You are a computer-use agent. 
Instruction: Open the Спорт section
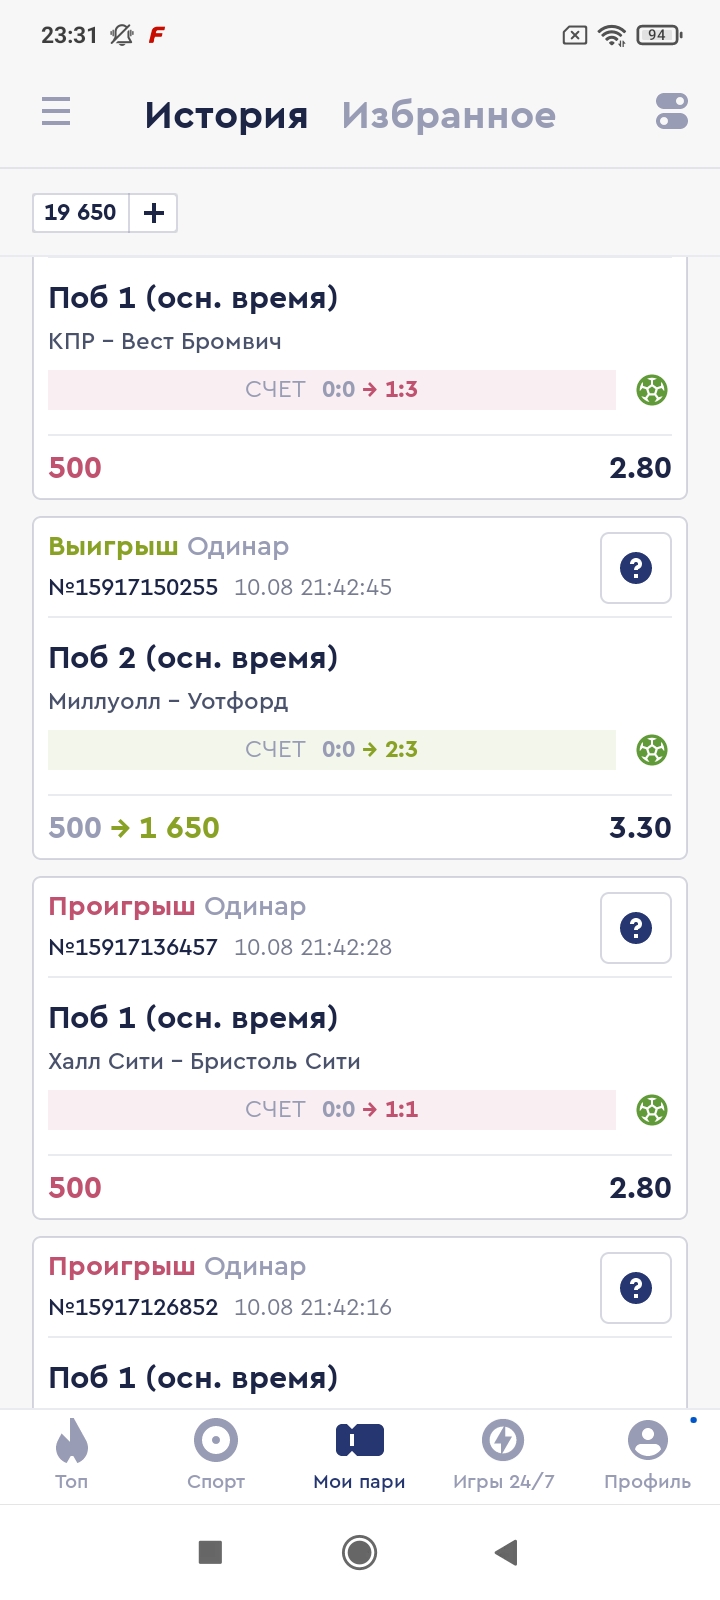[216, 1455]
